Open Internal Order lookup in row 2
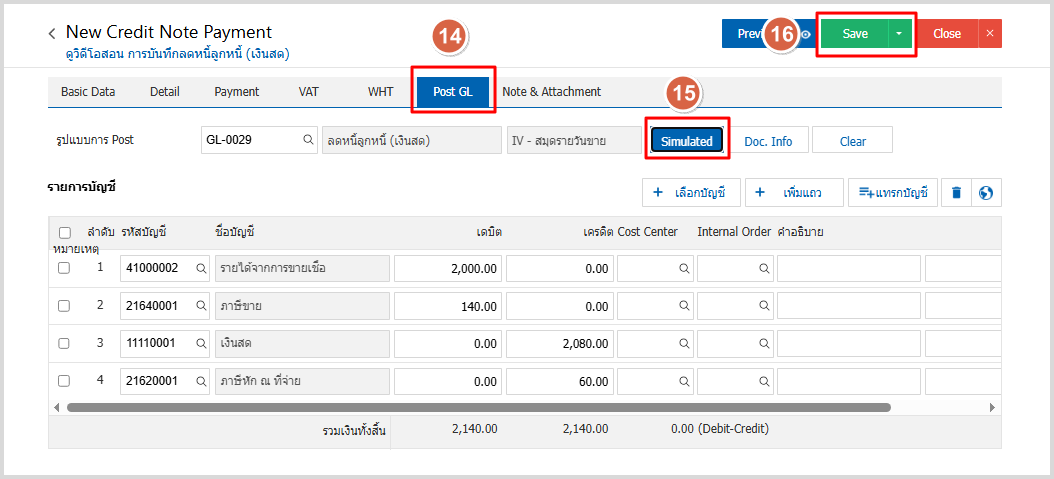The image size is (1054, 479). [x=764, y=306]
